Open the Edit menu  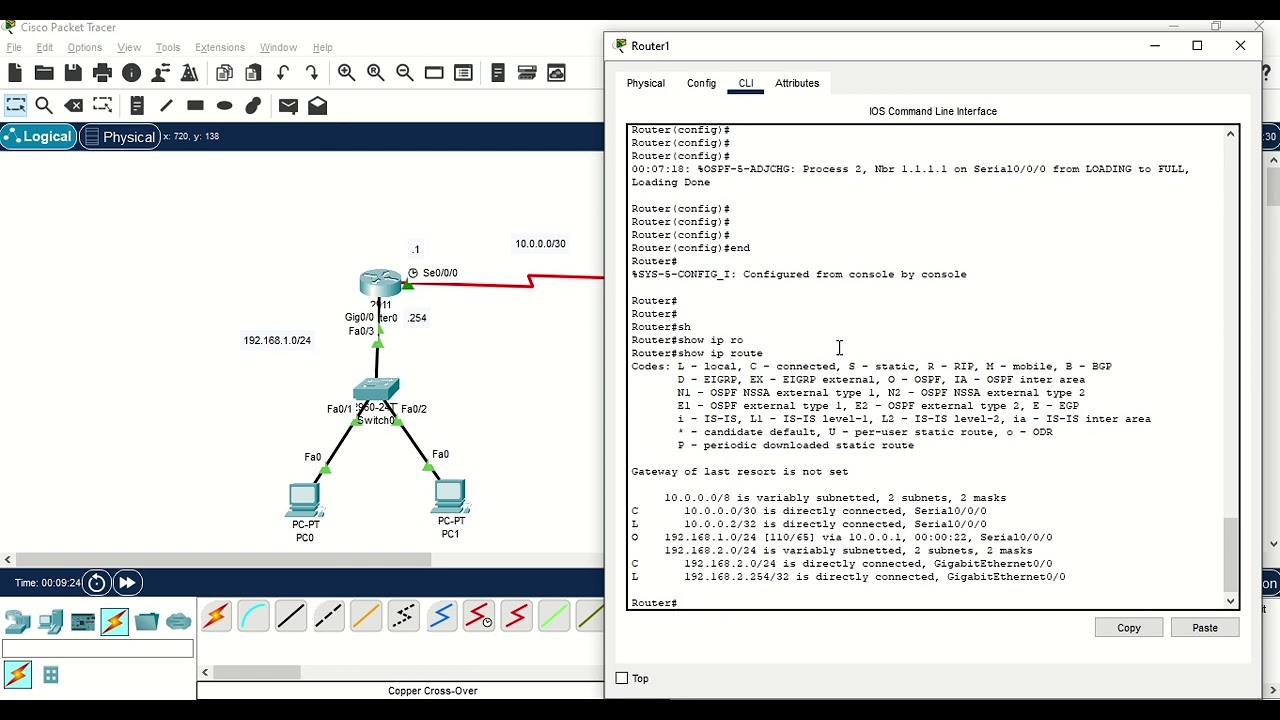point(45,47)
